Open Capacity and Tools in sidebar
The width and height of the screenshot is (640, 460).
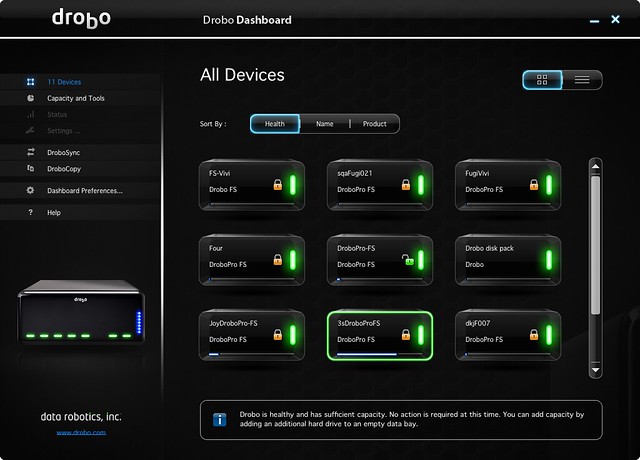click(80, 98)
